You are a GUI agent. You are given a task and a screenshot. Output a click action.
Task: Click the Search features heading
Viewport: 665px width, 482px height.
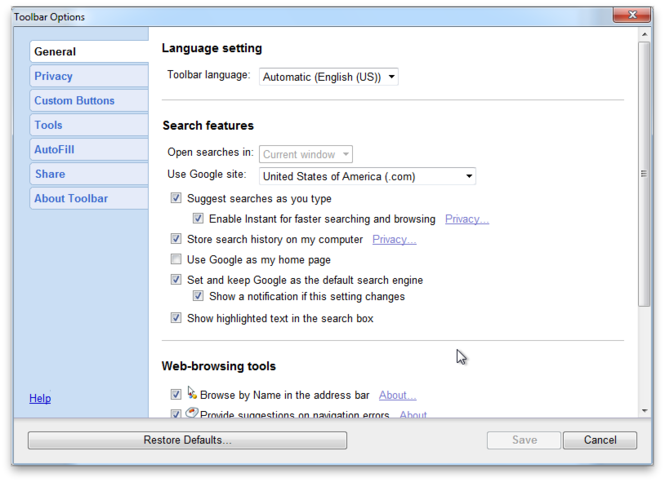[x=208, y=125]
